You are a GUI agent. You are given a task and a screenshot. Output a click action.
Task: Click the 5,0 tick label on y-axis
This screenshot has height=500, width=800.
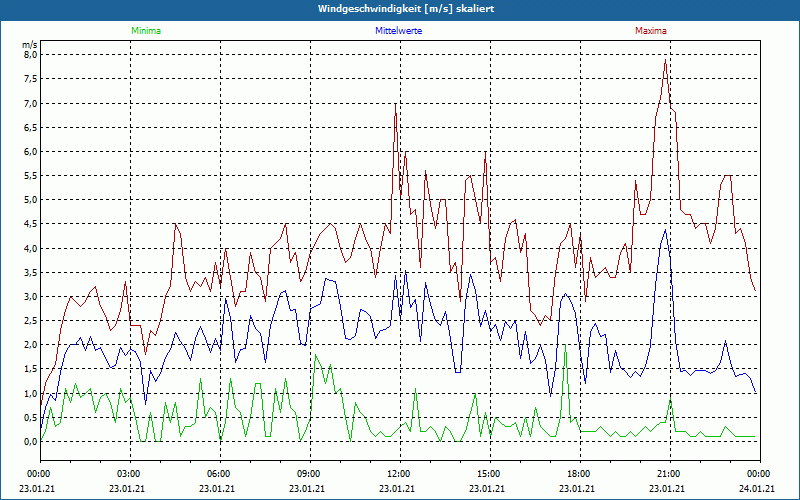(x=30, y=200)
